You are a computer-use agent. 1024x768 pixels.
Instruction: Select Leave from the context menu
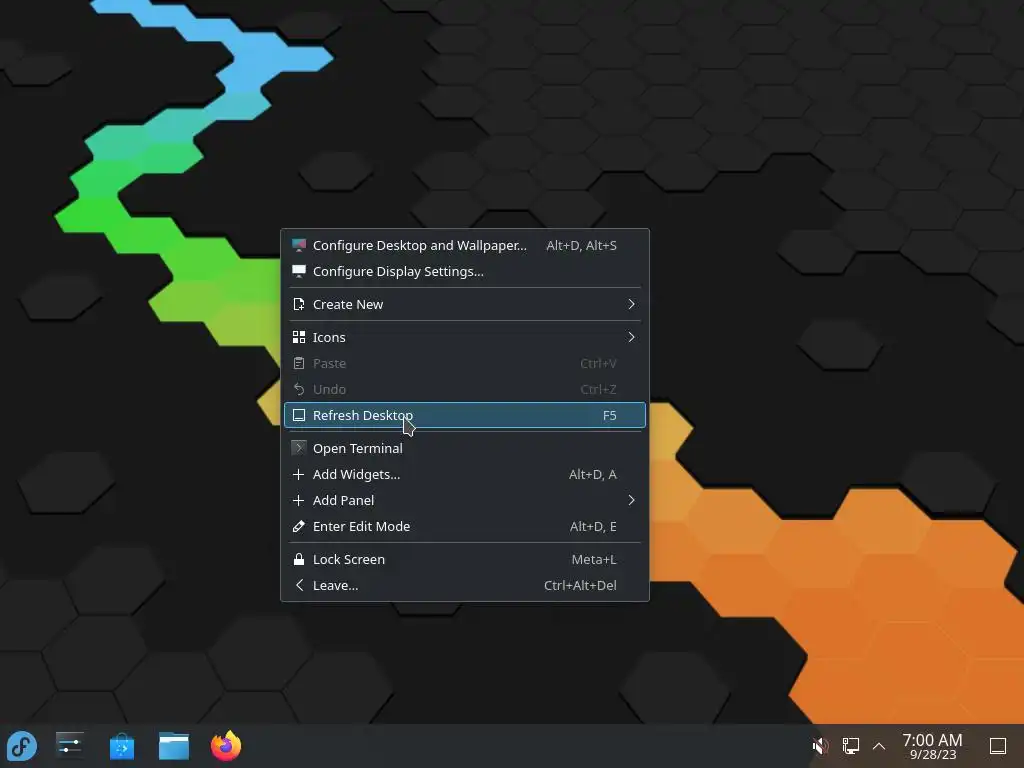tap(465, 585)
